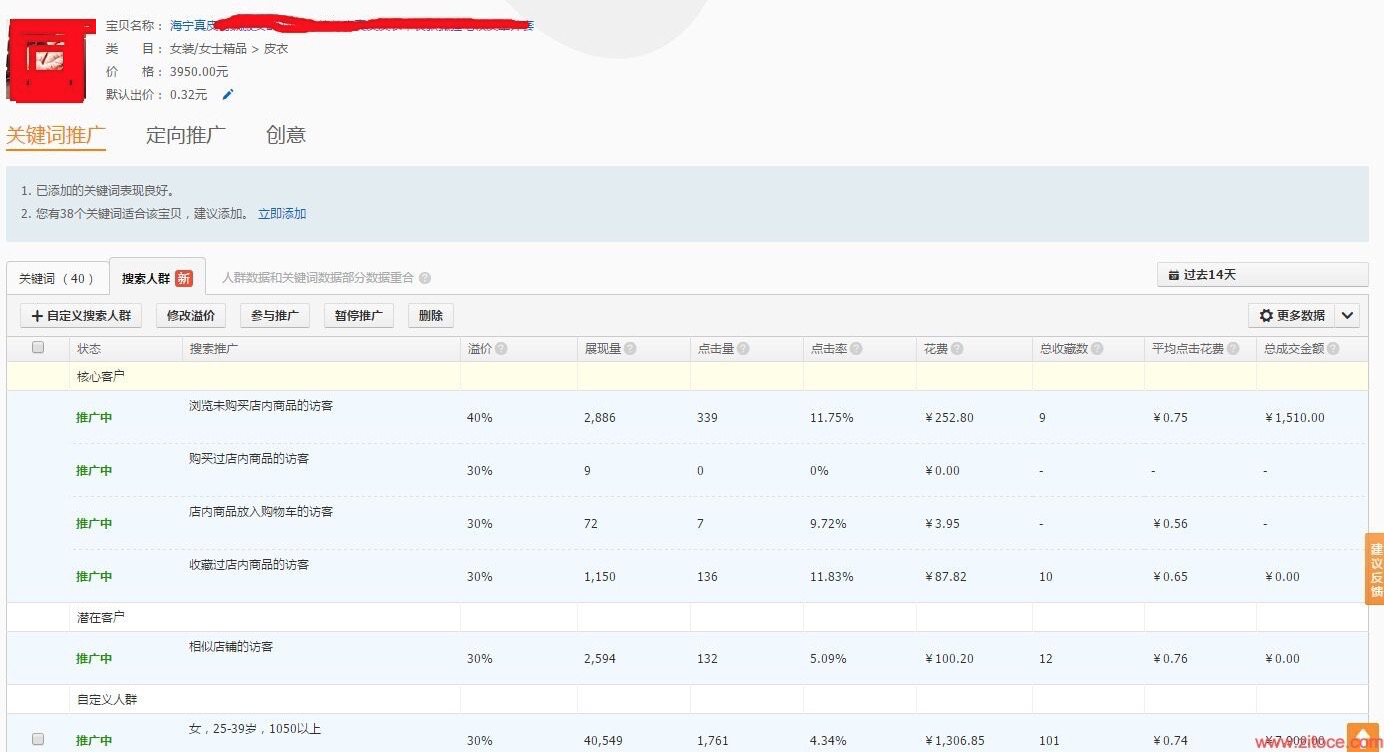Expand the arrow next to 更多数据
The width and height of the screenshot is (1384, 752).
point(1347,316)
